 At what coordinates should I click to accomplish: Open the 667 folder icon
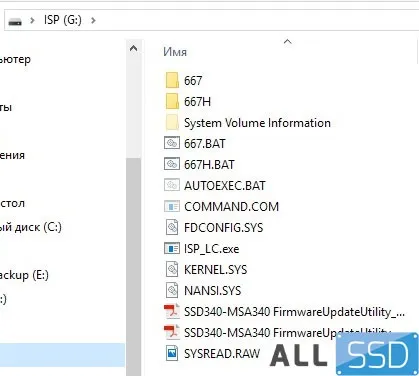tap(172, 80)
